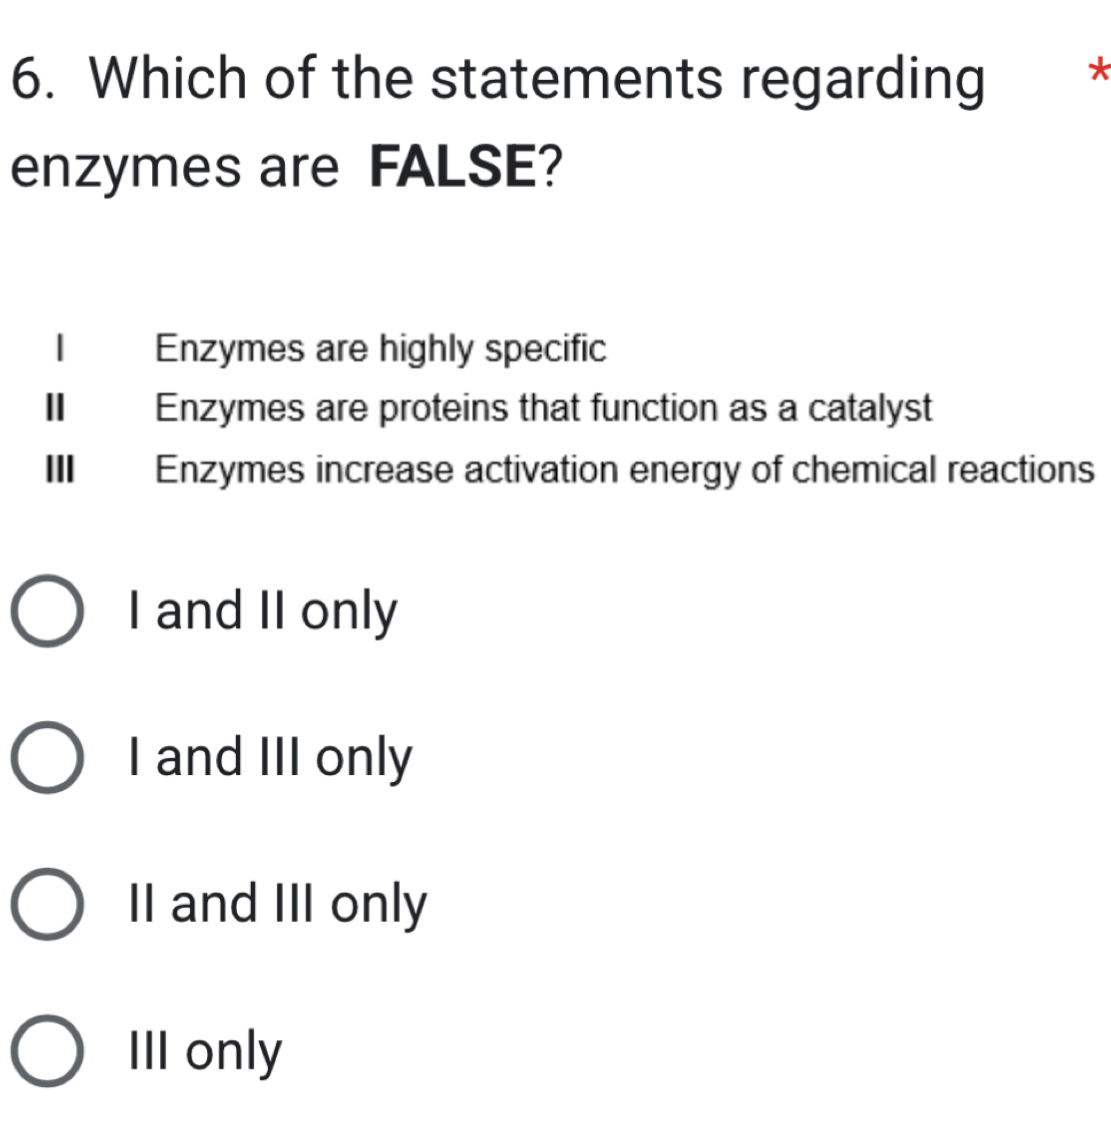Click statement III about activation energy
Image resolution: width=1111 pixels, height=1137 pixels.
(x=622, y=470)
